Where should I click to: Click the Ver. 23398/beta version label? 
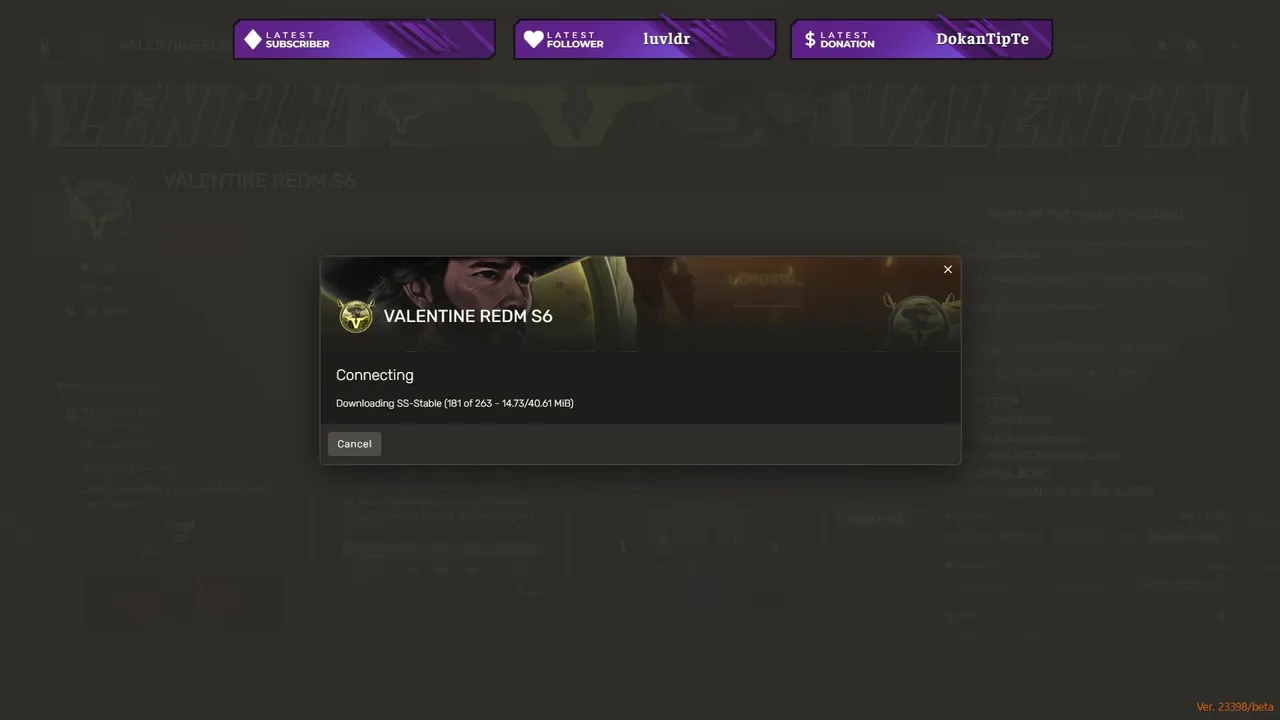click(x=1235, y=707)
